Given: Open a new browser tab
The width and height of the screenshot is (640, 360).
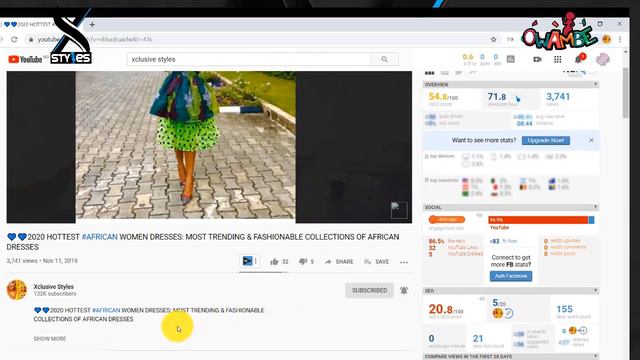Looking at the screenshot, I should point(92,24).
